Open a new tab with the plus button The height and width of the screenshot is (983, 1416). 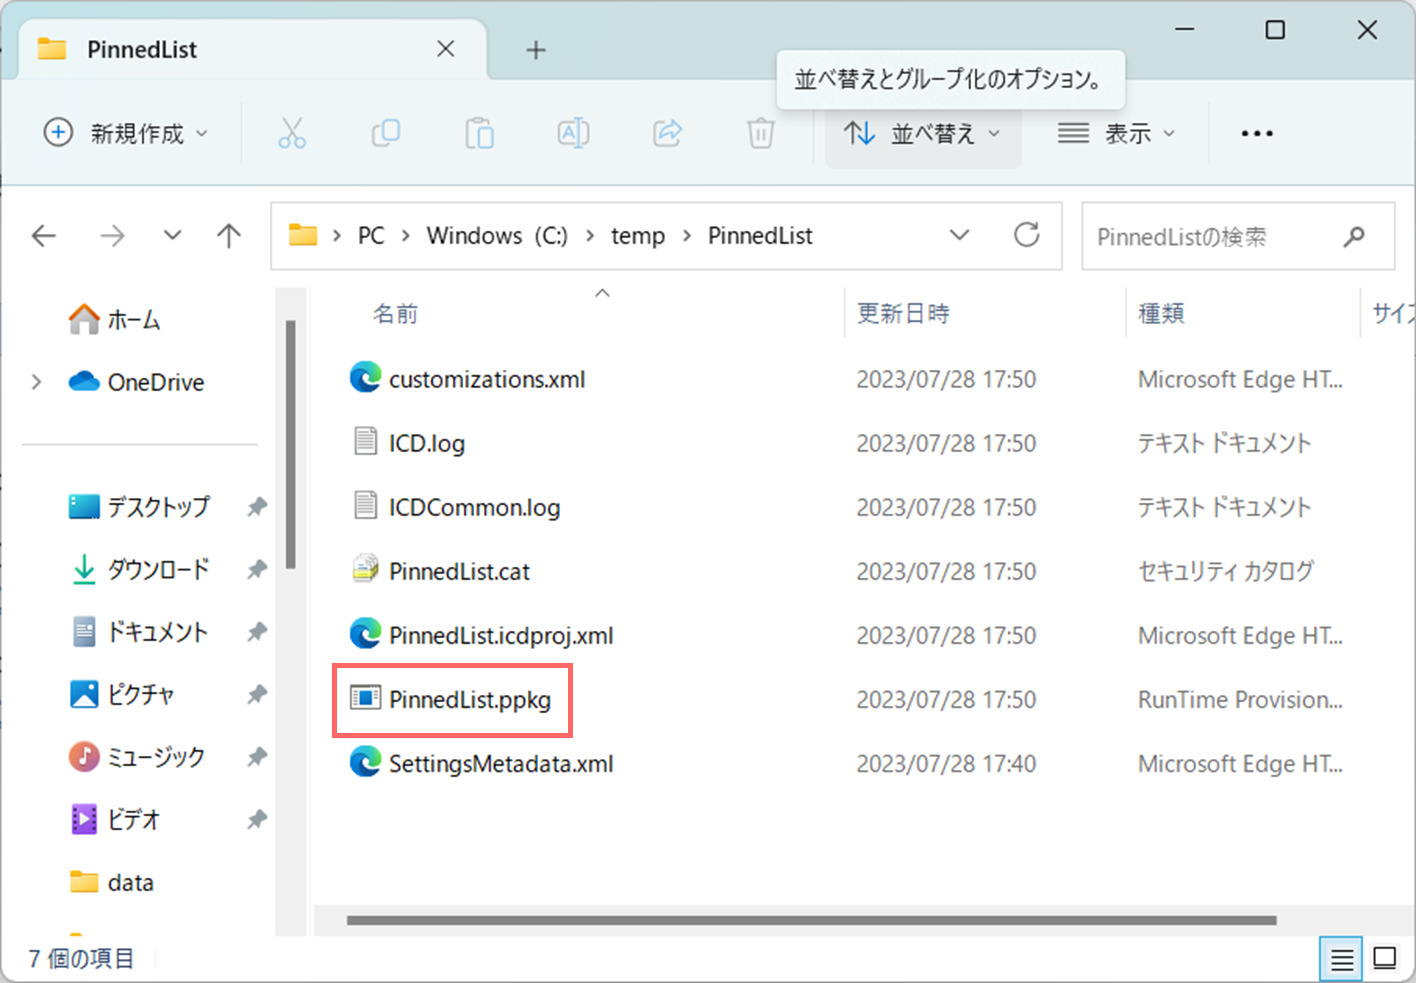(536, 49)
